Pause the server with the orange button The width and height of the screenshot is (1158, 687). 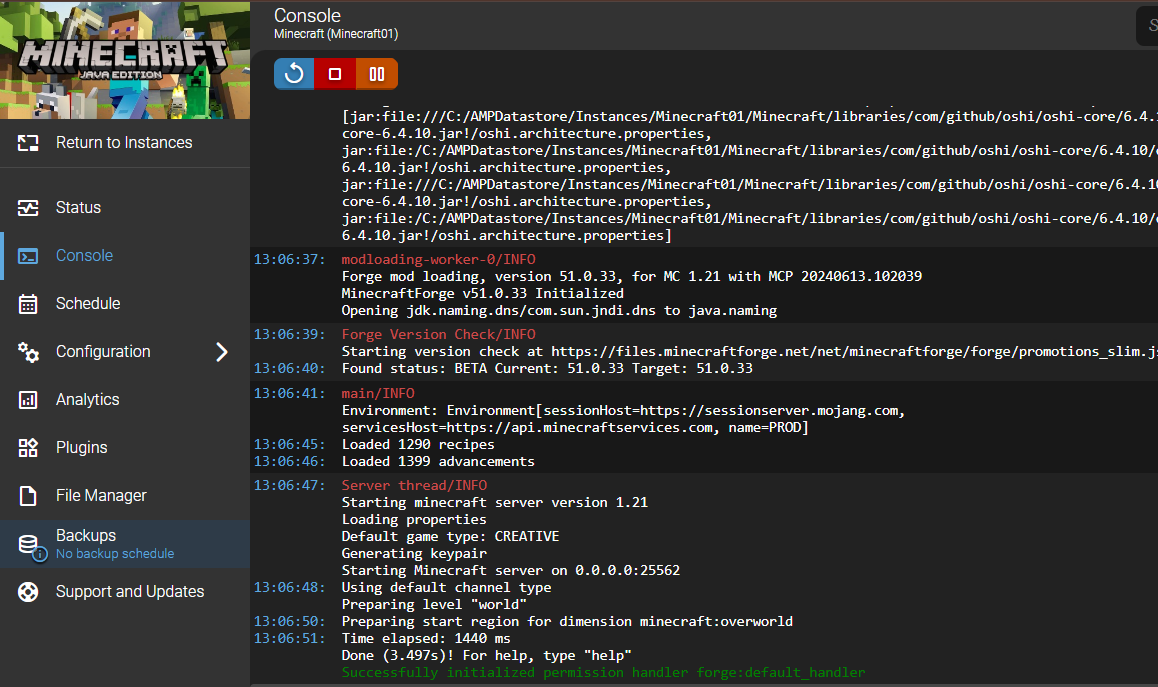tap(377, 73)
